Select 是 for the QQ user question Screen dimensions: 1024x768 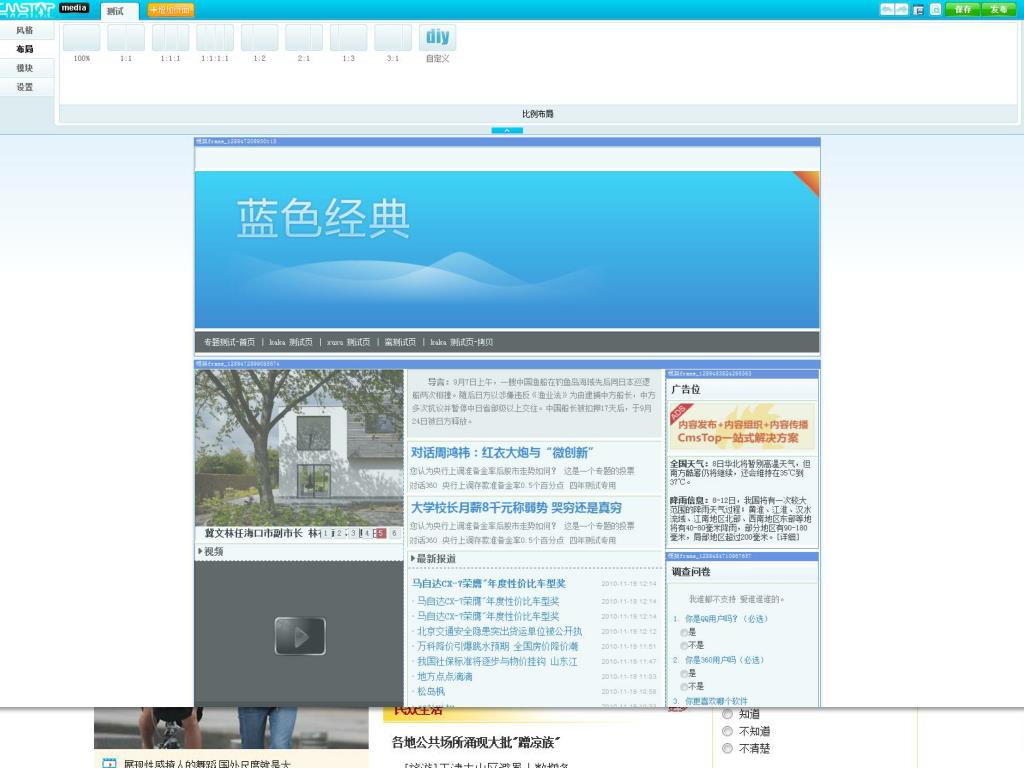point(685,633)
